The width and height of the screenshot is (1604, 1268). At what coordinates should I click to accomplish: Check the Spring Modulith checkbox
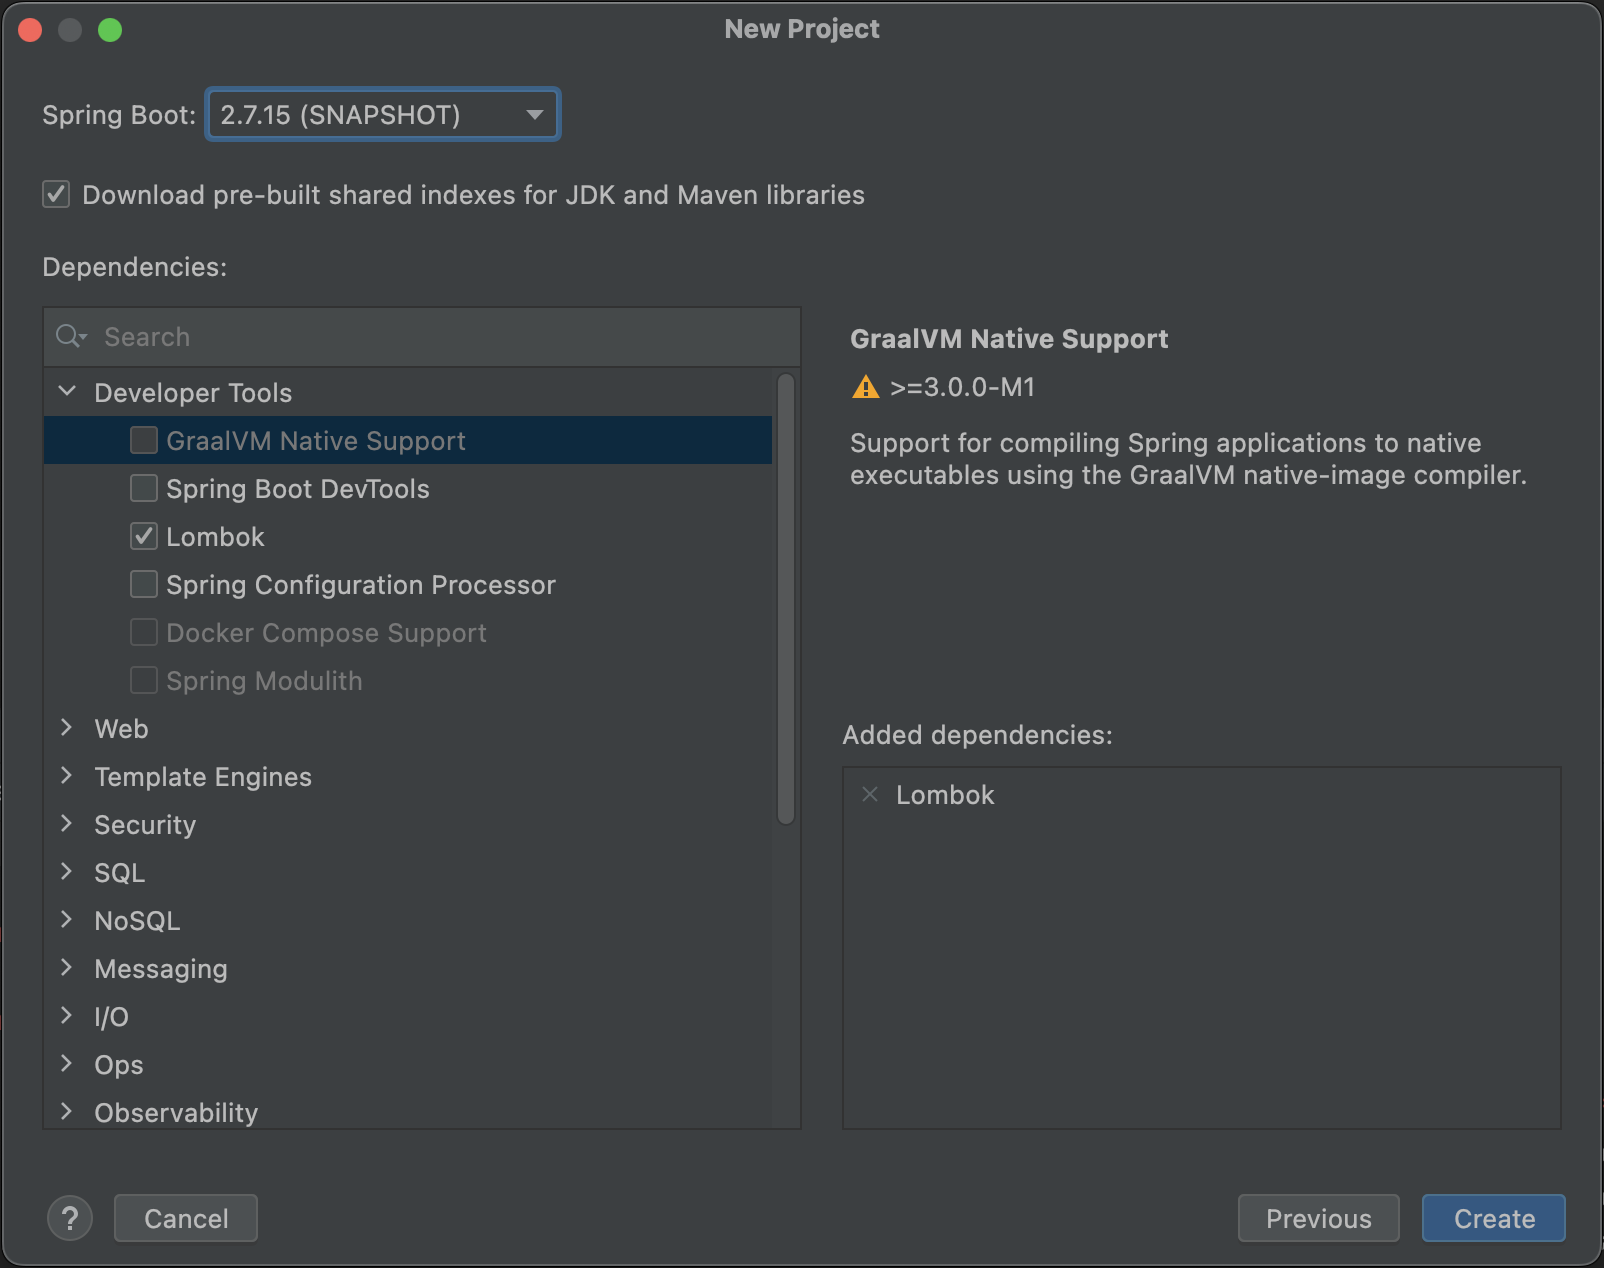[x=144, y=680]
